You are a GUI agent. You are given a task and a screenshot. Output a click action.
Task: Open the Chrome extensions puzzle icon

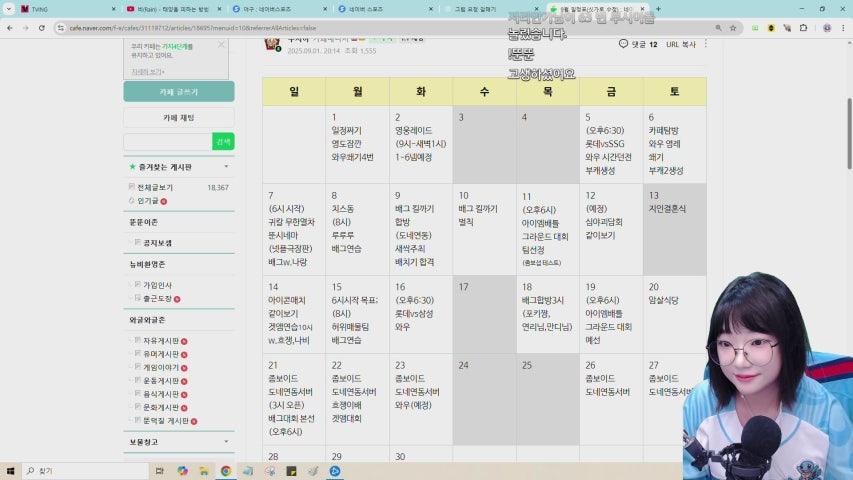point(803,28)
